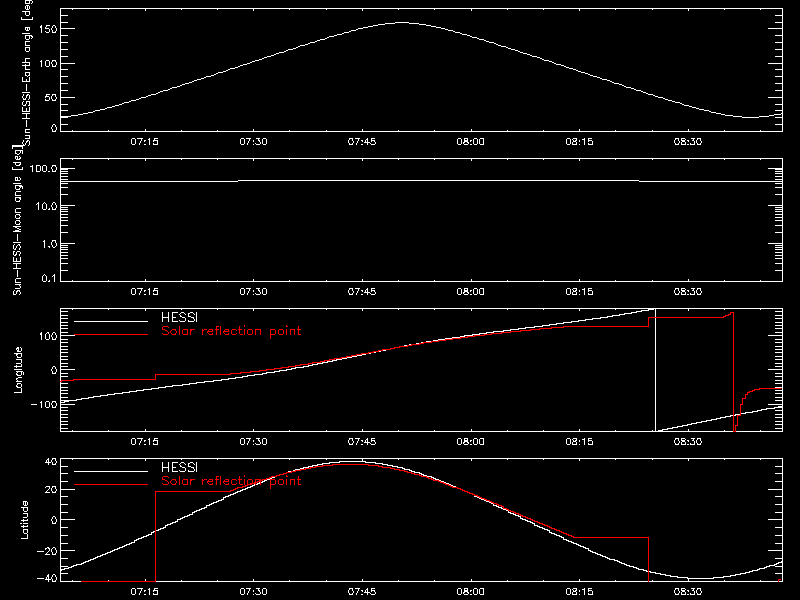Click the Sun-HESSI-Moon angle axis label

(17, 220)
